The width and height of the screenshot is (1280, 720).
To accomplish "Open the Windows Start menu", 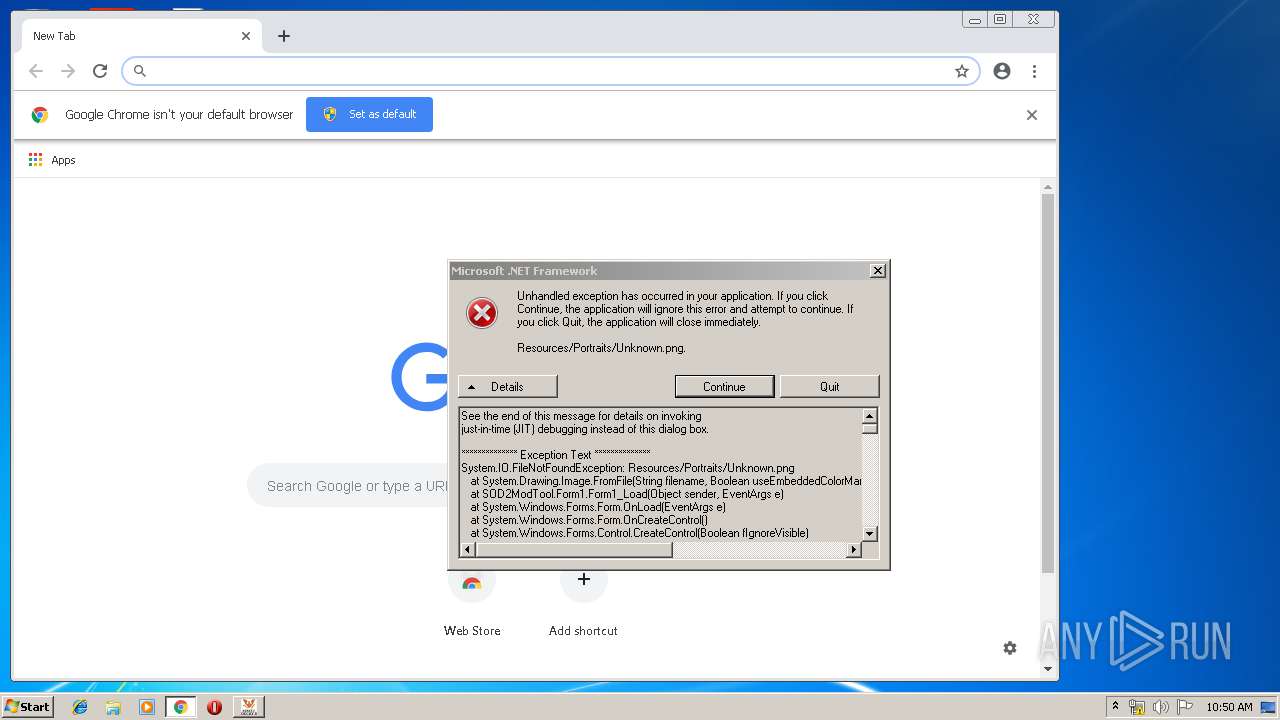I will pos(27,706).
